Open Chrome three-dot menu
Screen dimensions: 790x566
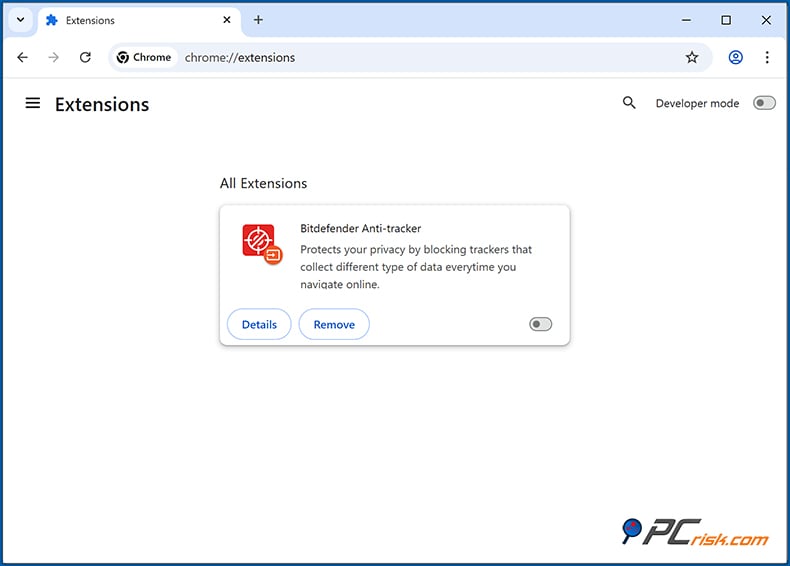767,57
